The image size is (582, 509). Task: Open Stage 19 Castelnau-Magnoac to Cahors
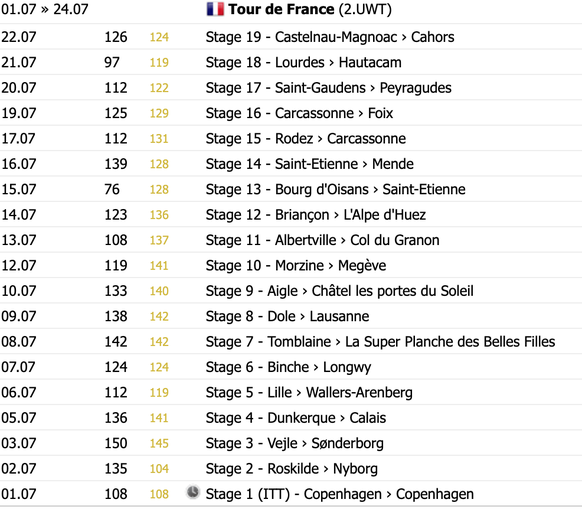point(330,37)
